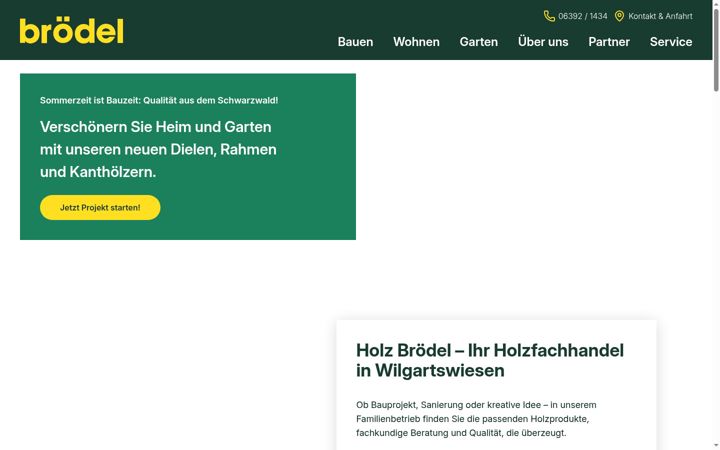720x450 pixels.
Task: Open the Über uns menu
Action: [543, 42]
